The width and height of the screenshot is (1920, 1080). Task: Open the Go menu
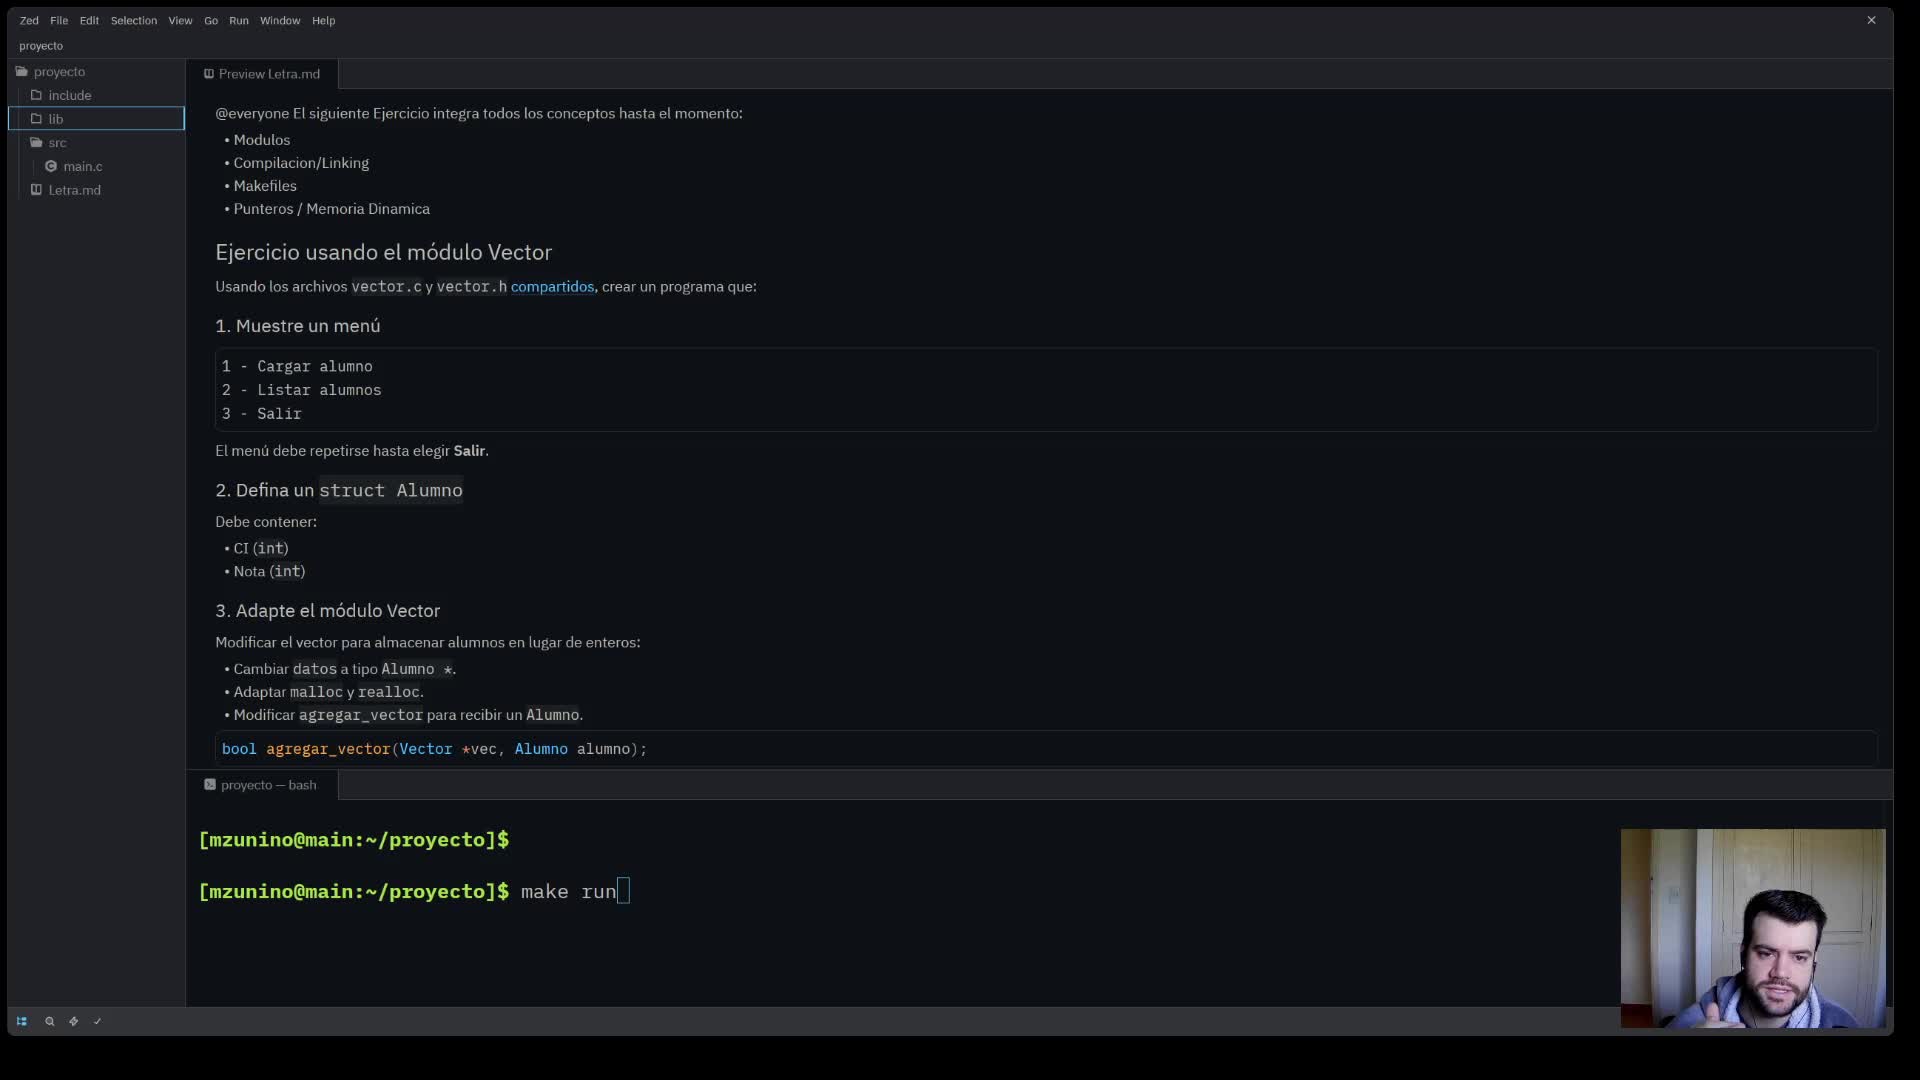coord(211,20)
